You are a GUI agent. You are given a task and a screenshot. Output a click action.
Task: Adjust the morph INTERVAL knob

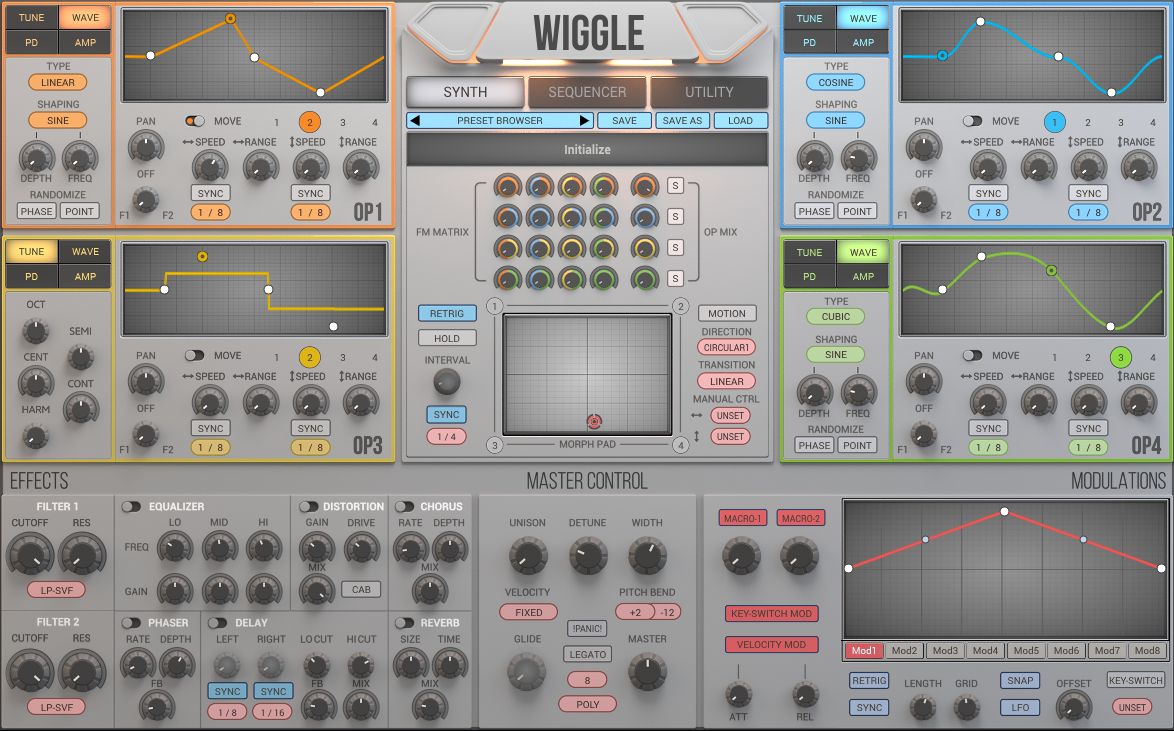446,382
